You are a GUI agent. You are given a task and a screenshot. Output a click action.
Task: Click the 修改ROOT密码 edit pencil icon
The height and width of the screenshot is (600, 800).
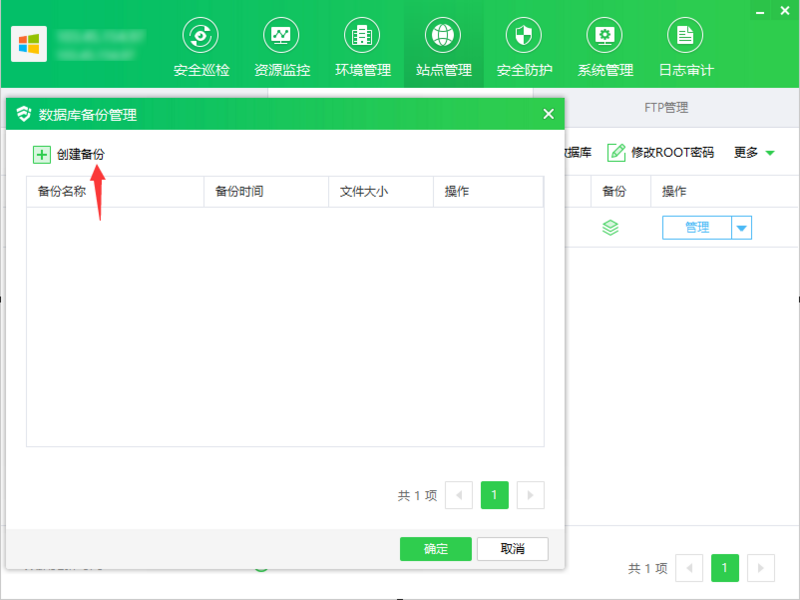(616, 153)
